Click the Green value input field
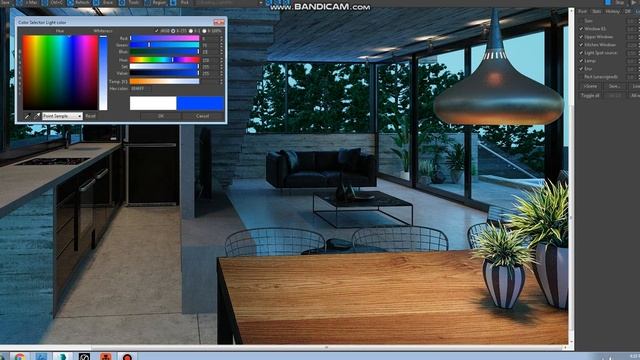The height and width of the screenshot is (360, 640). [x=211, y=45]
